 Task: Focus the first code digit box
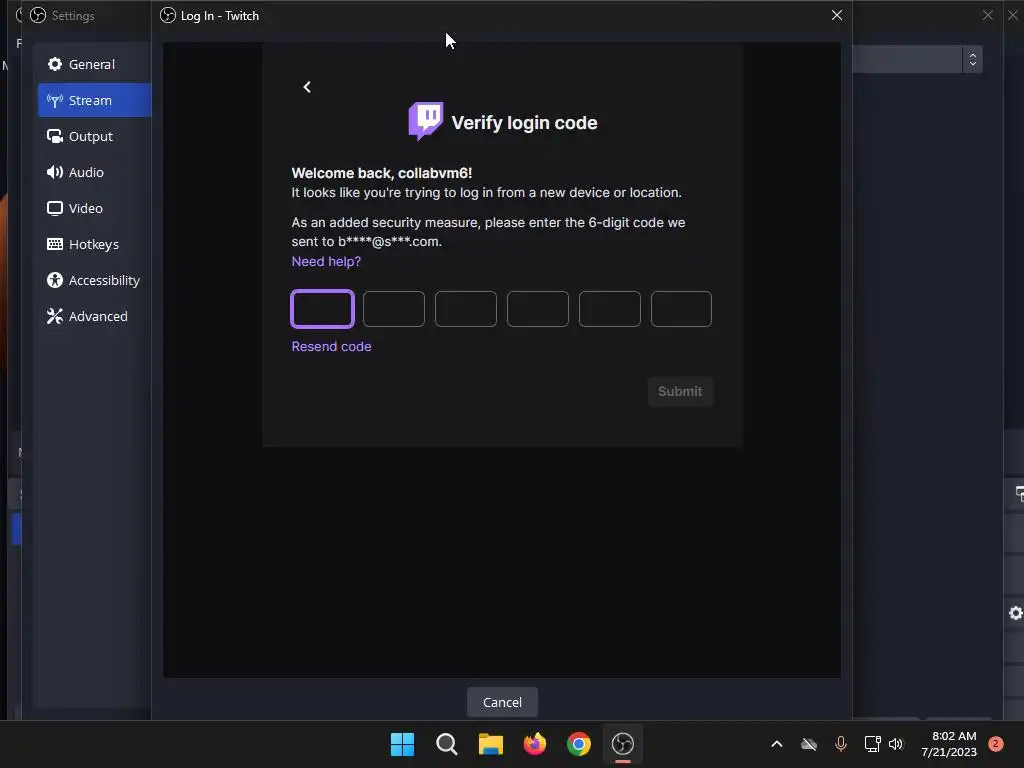coord(322,309)
